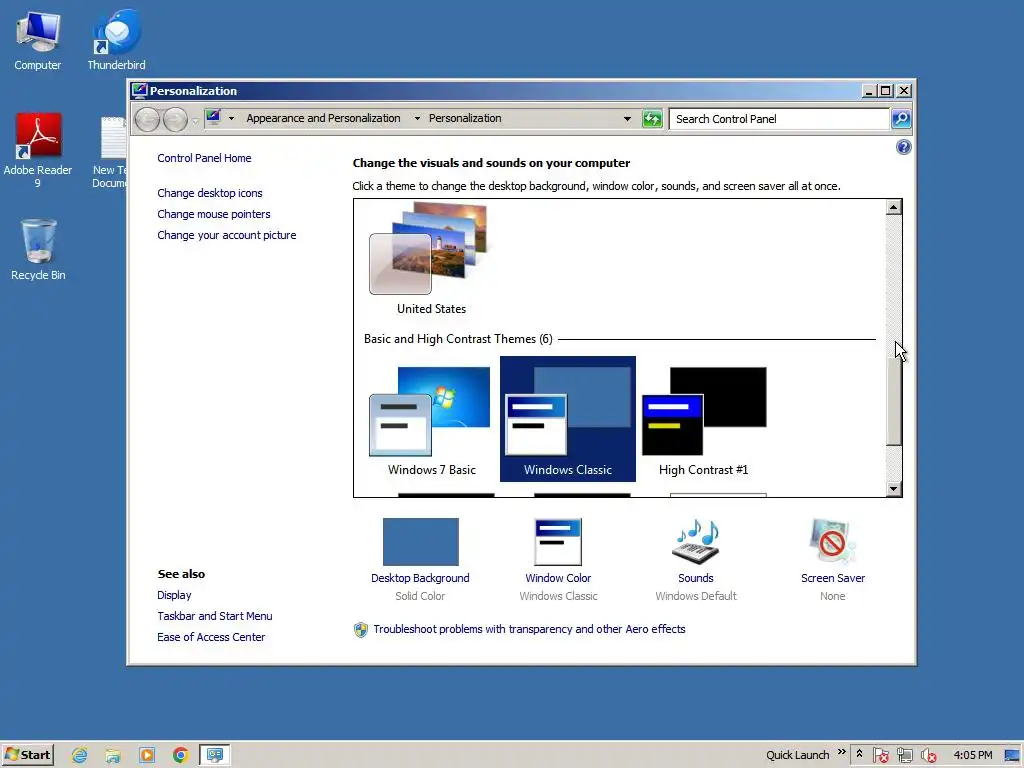1024x768 pixels.
Task: Select the Recycle Bin icon
Action: [38, 249]
